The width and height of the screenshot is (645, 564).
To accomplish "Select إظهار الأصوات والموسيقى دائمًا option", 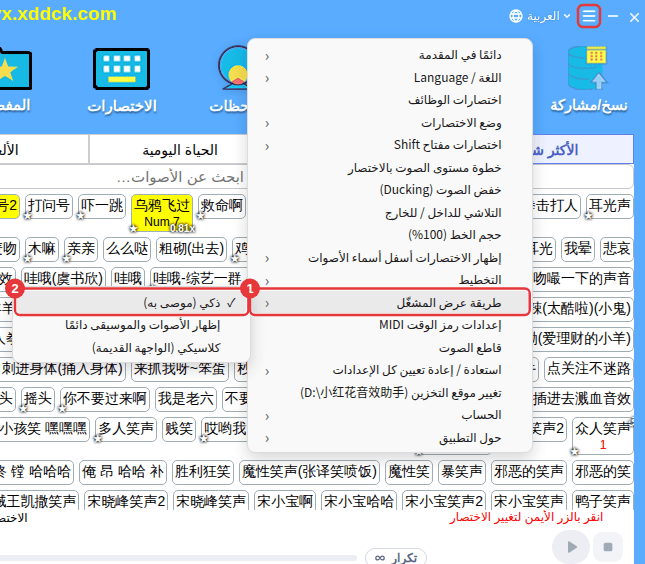I will pyautogui.click(x=132, y=325).
